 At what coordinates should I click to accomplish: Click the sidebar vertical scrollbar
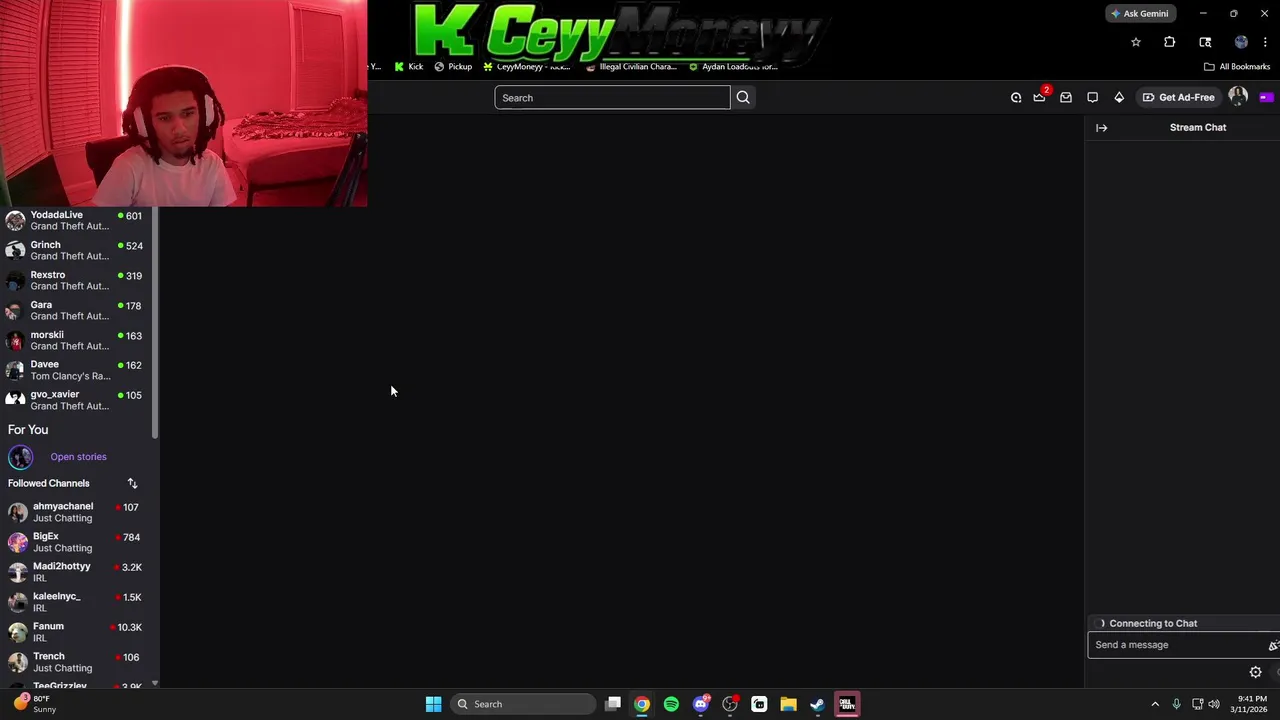coord(155,325)
